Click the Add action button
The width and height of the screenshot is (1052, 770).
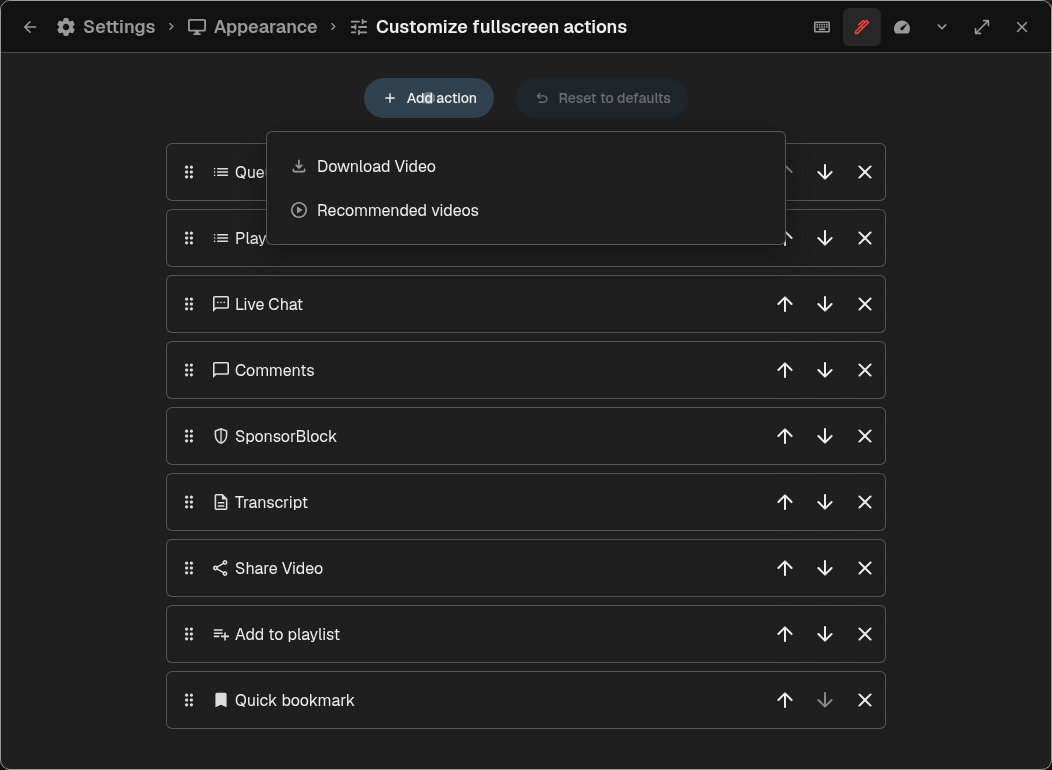pyautogui.click(x=429, y=98)
